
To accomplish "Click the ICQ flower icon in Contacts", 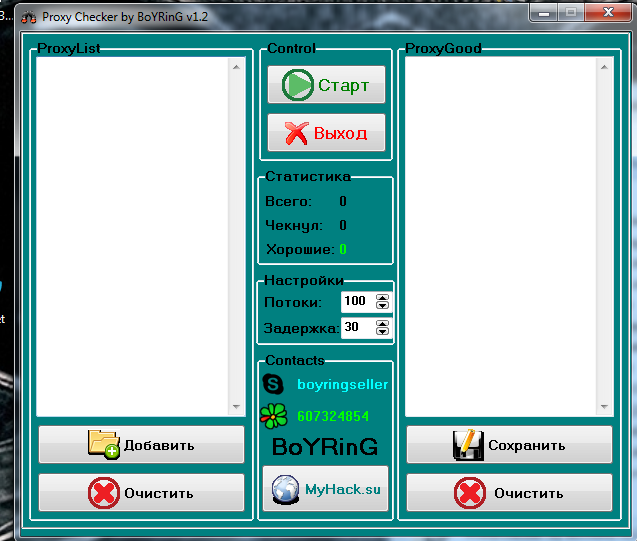I will [x=273, y=416].
